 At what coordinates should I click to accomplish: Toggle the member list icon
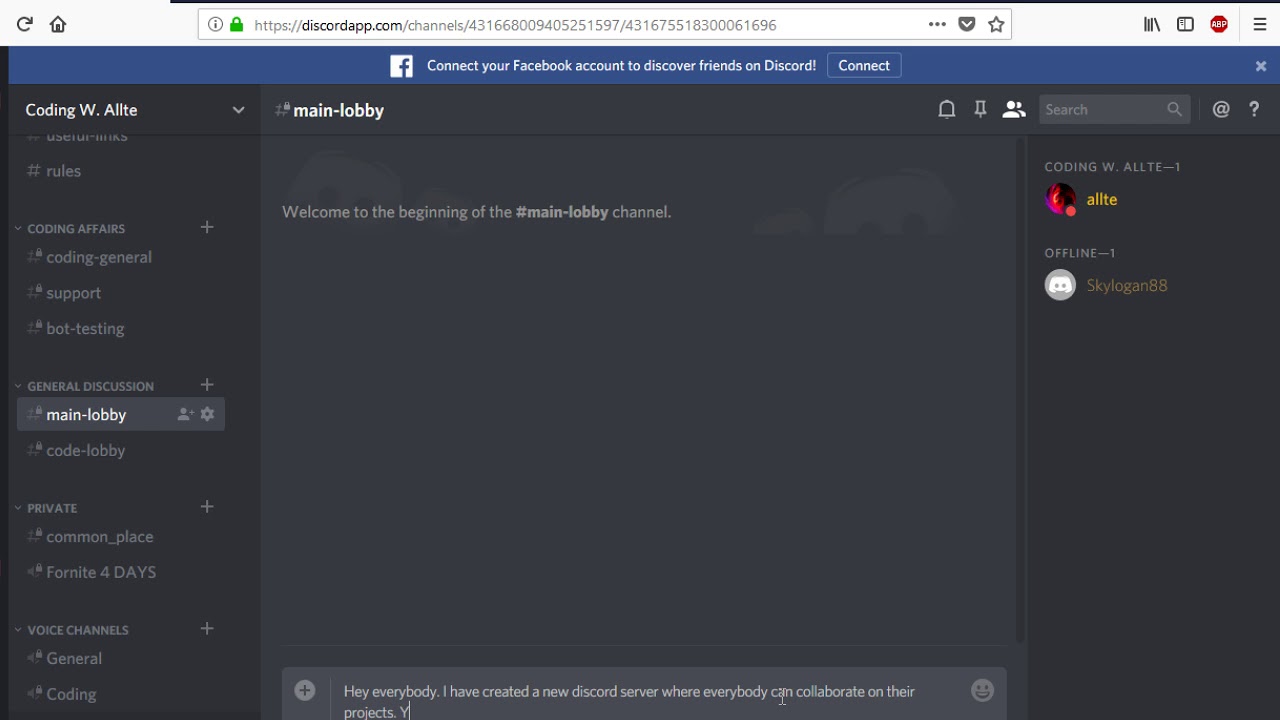[1014, 110]
